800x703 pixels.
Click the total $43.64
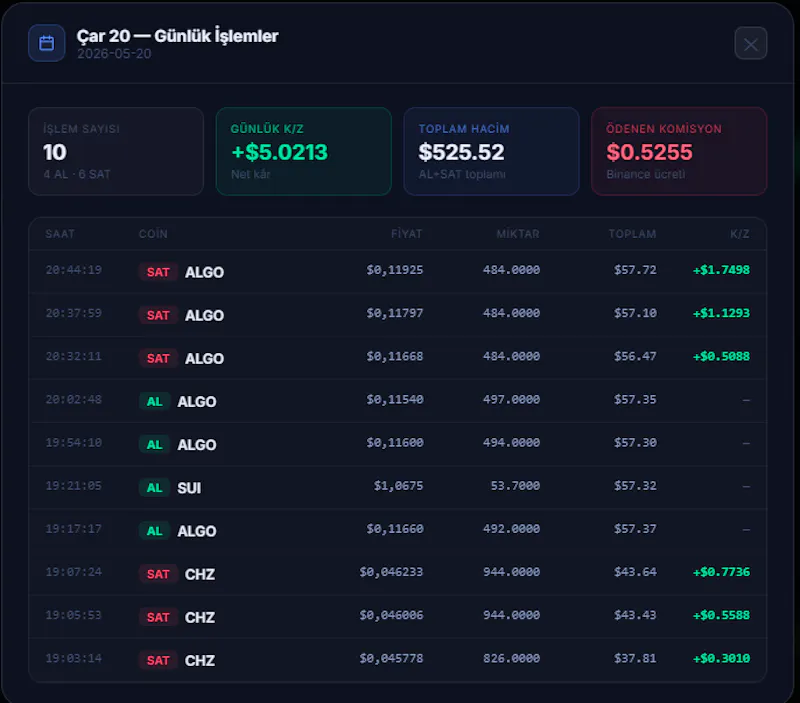pyautogui.click(x=635, y=572)
